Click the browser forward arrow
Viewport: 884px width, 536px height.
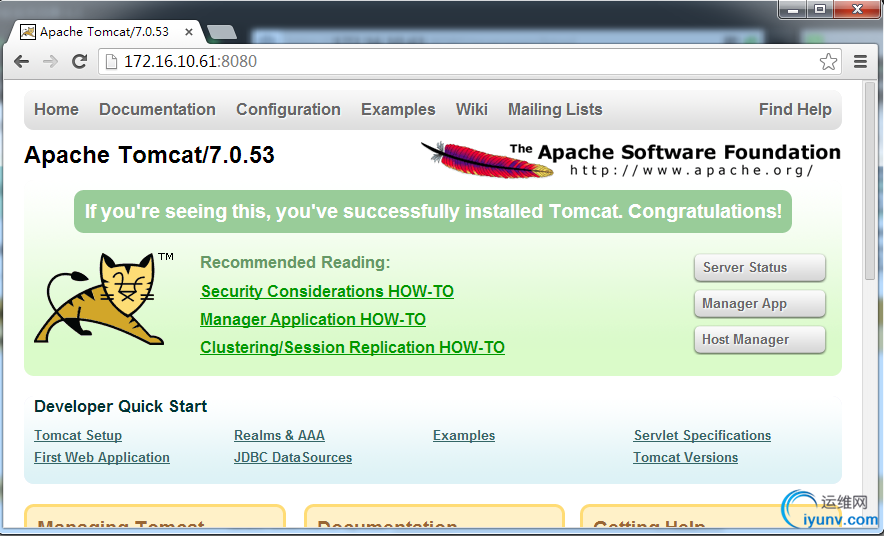[x=51, y=61]
